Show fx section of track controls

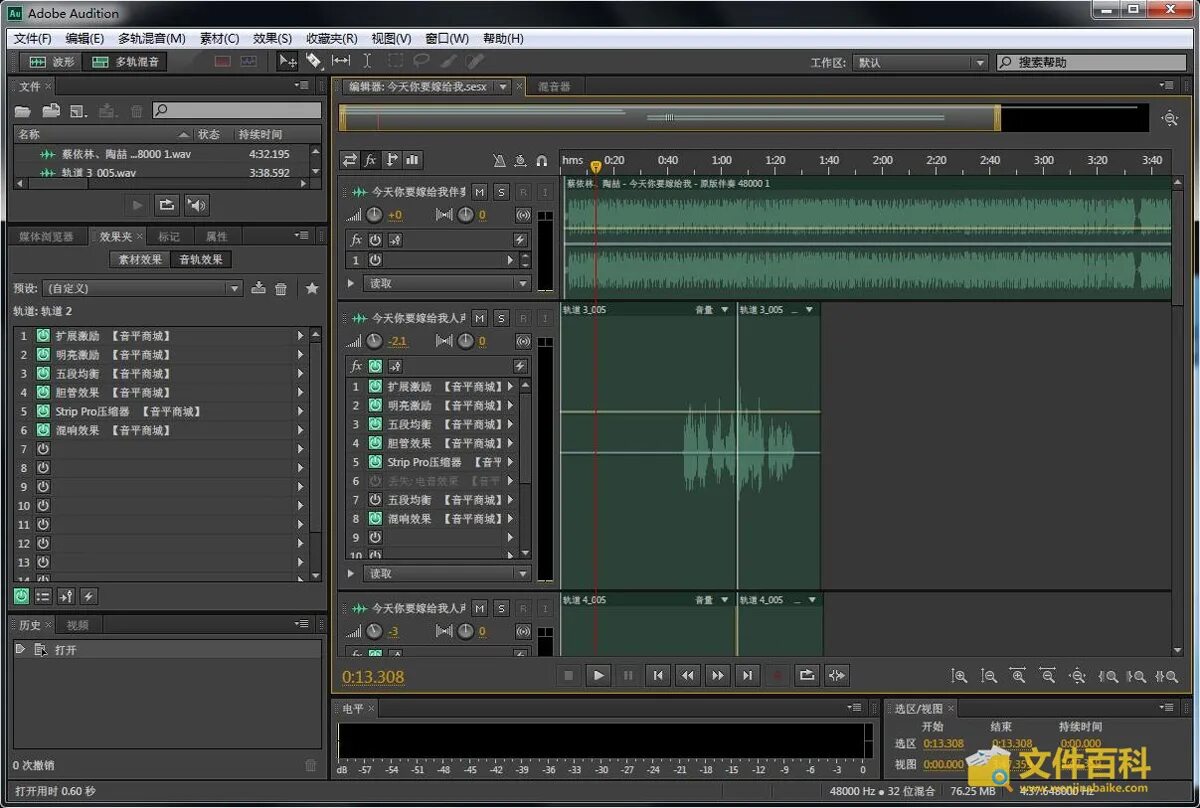[371, 160]
